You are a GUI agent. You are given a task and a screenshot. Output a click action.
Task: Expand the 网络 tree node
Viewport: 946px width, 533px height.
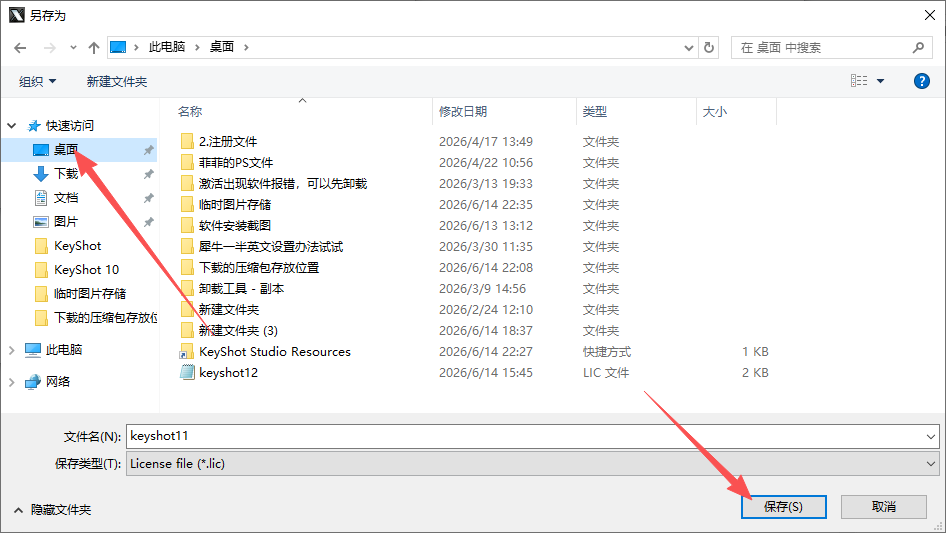coord(11,382)
